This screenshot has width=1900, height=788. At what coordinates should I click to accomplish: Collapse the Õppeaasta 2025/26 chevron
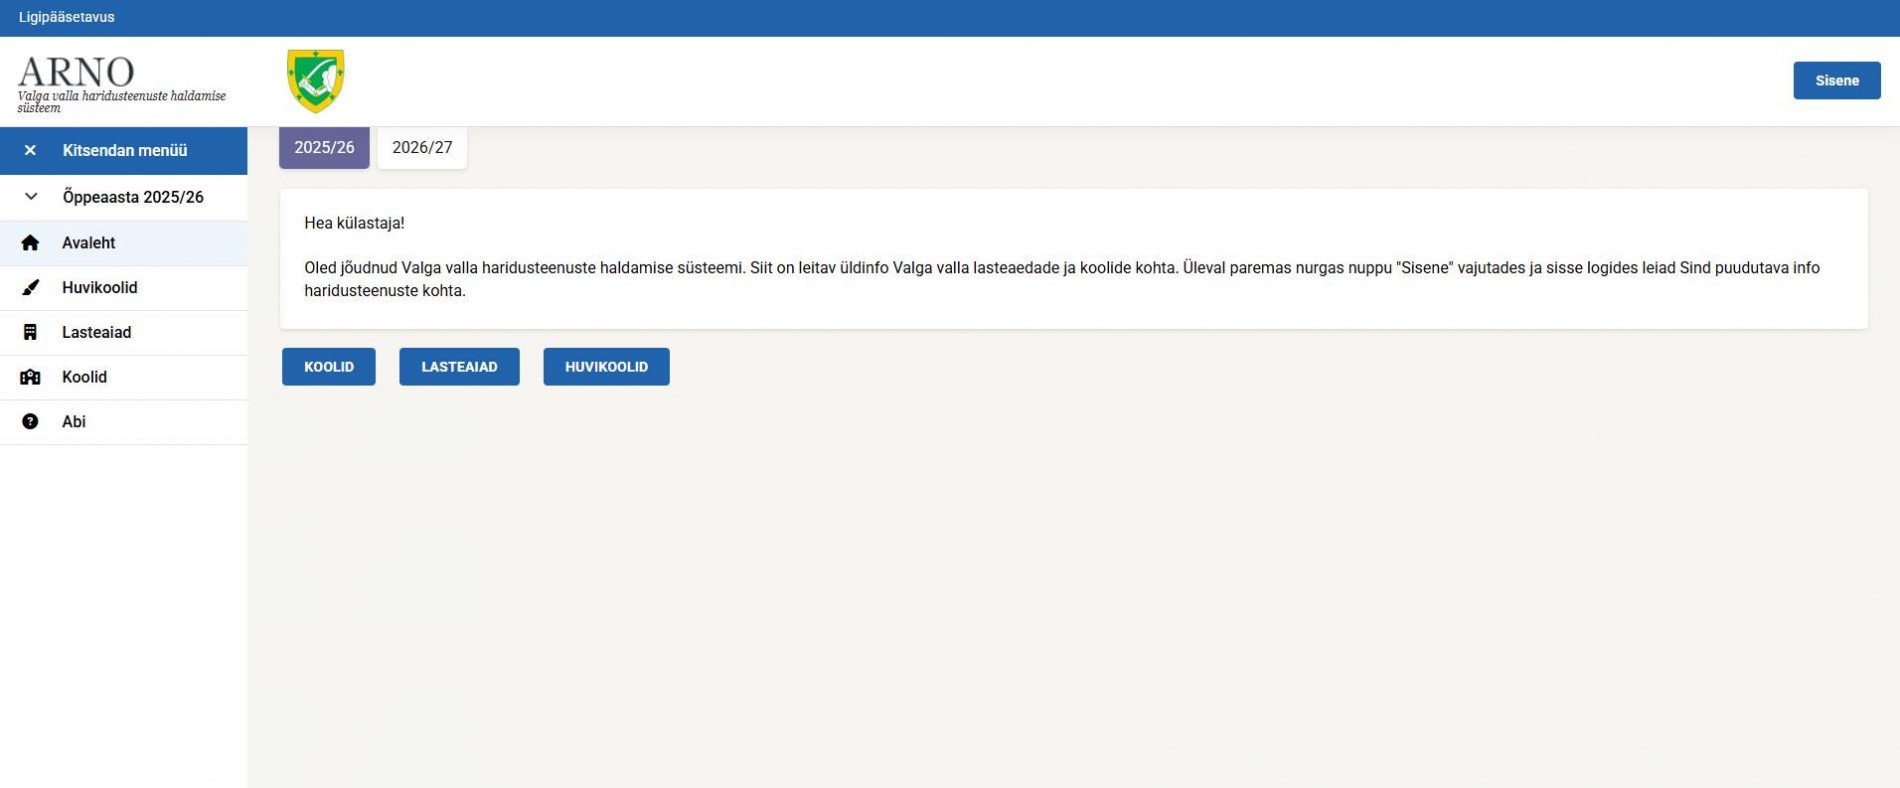tap(30, 197)
